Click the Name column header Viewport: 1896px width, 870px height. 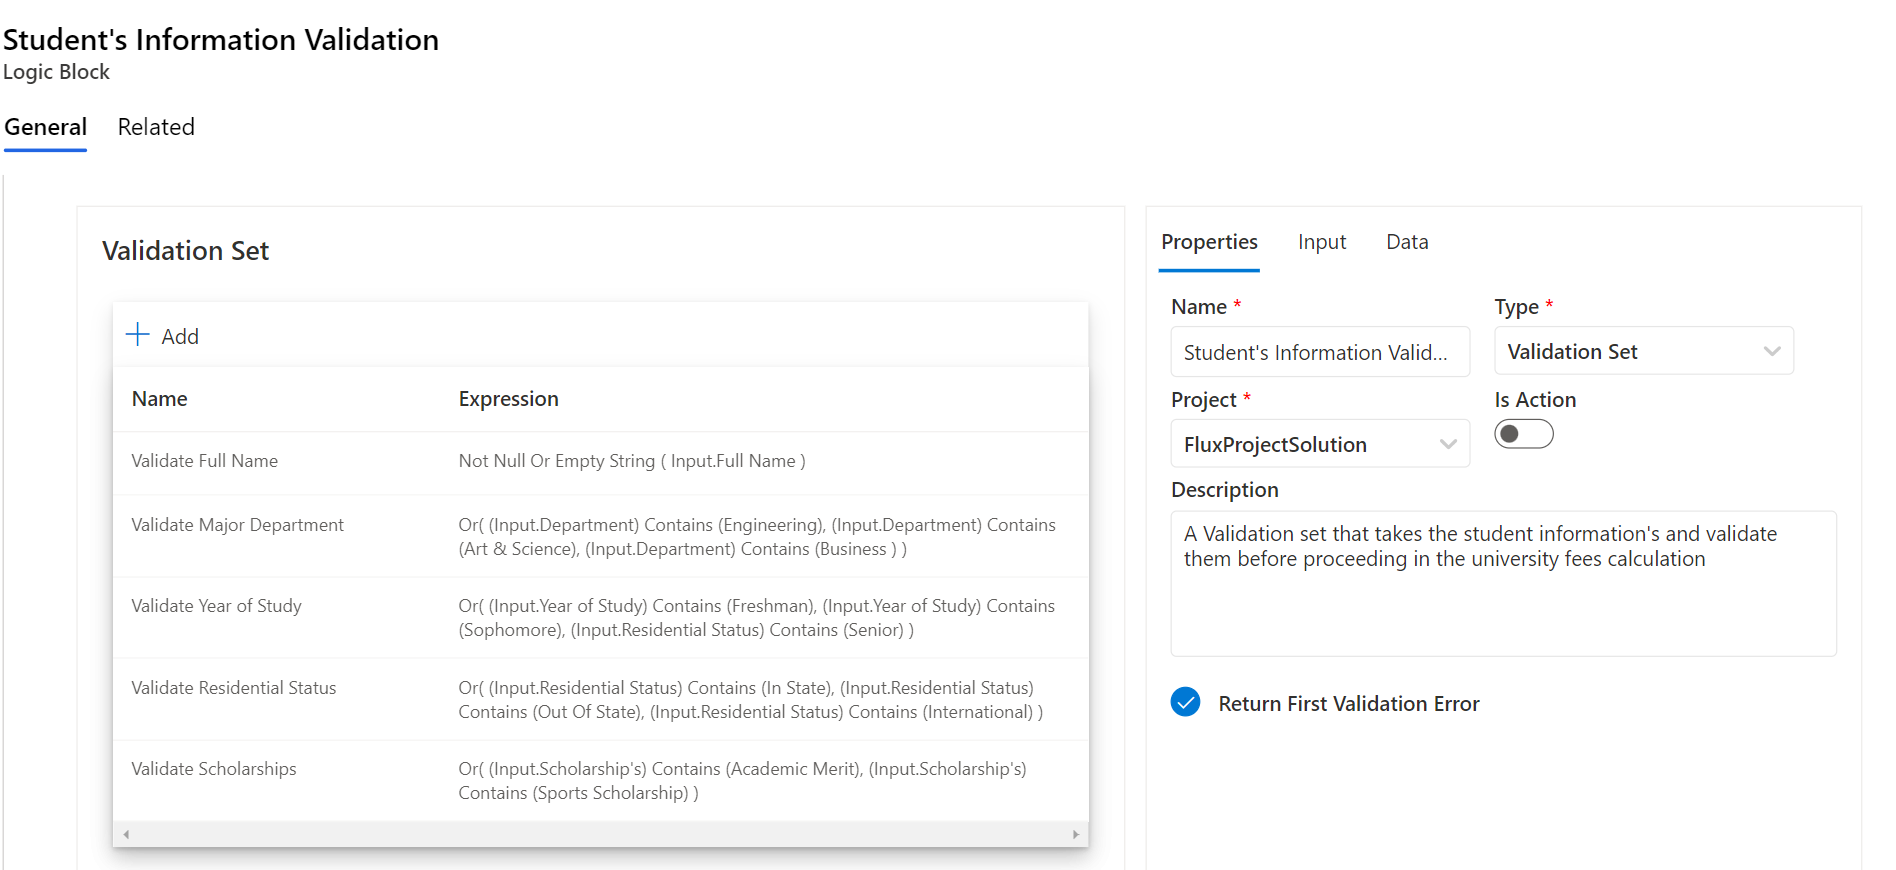159,399
